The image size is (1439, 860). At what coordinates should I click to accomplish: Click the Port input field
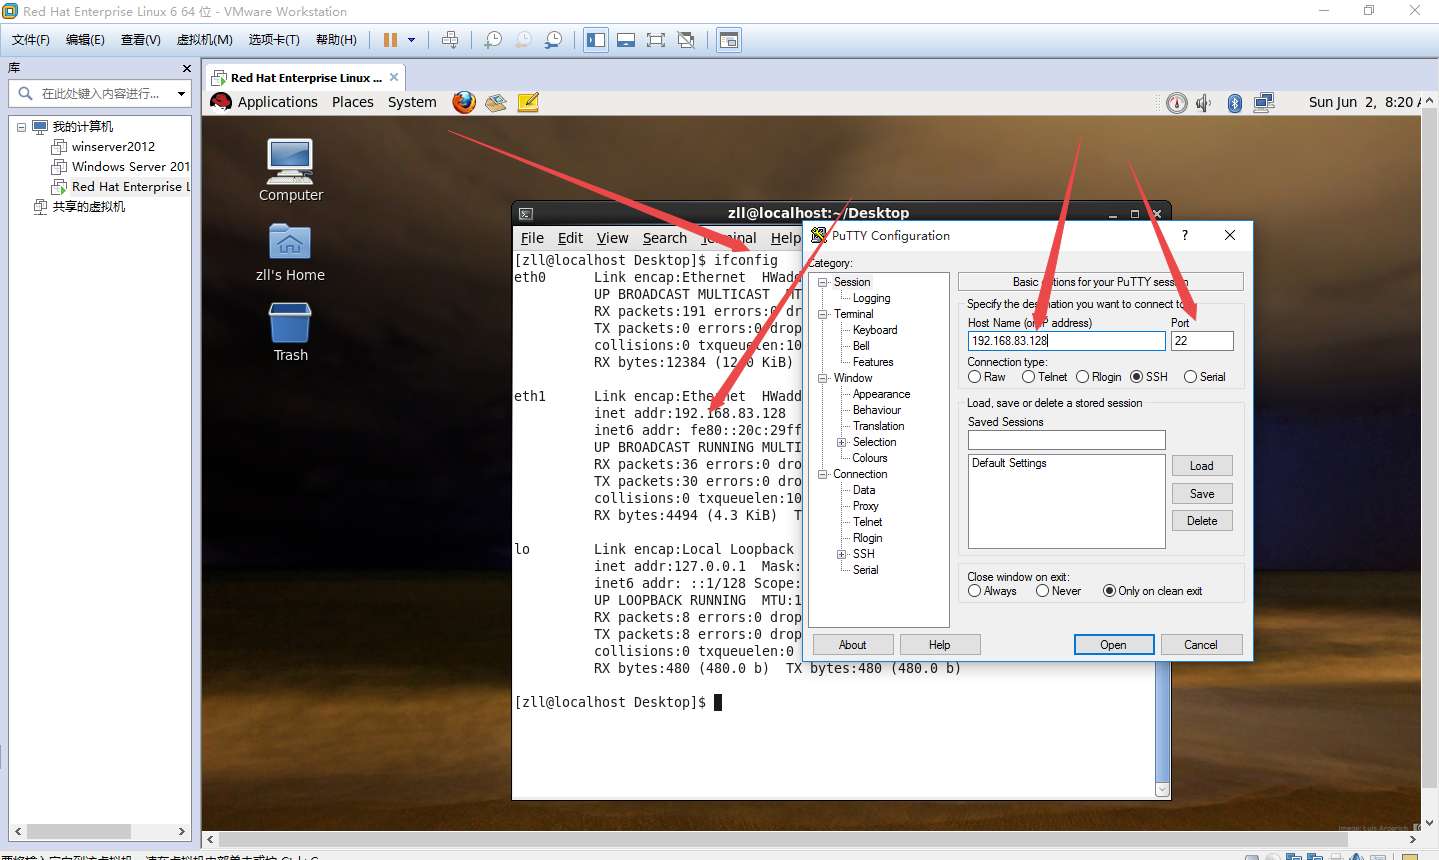(x=1202, y=341)
